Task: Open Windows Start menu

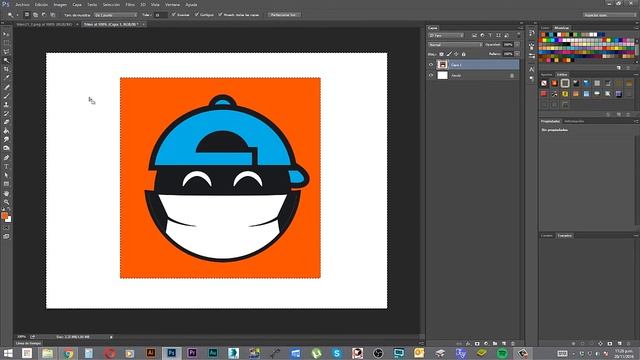Action: pos(8,353)
